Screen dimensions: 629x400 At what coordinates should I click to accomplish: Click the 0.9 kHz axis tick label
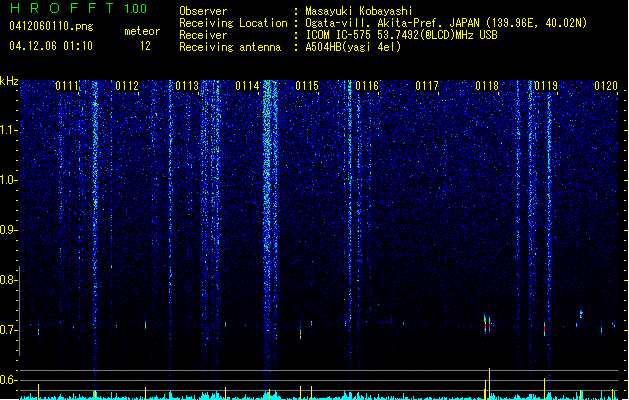point(8,230)
